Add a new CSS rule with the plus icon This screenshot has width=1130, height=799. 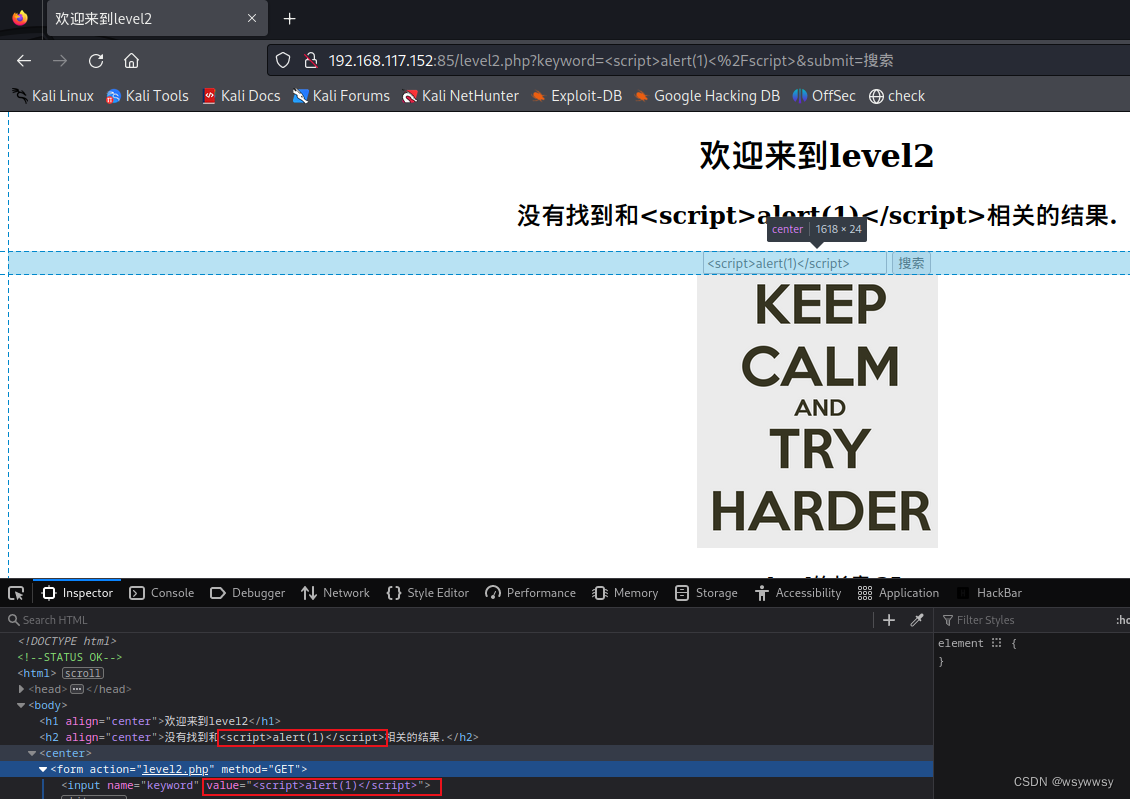tap(888, 619)
